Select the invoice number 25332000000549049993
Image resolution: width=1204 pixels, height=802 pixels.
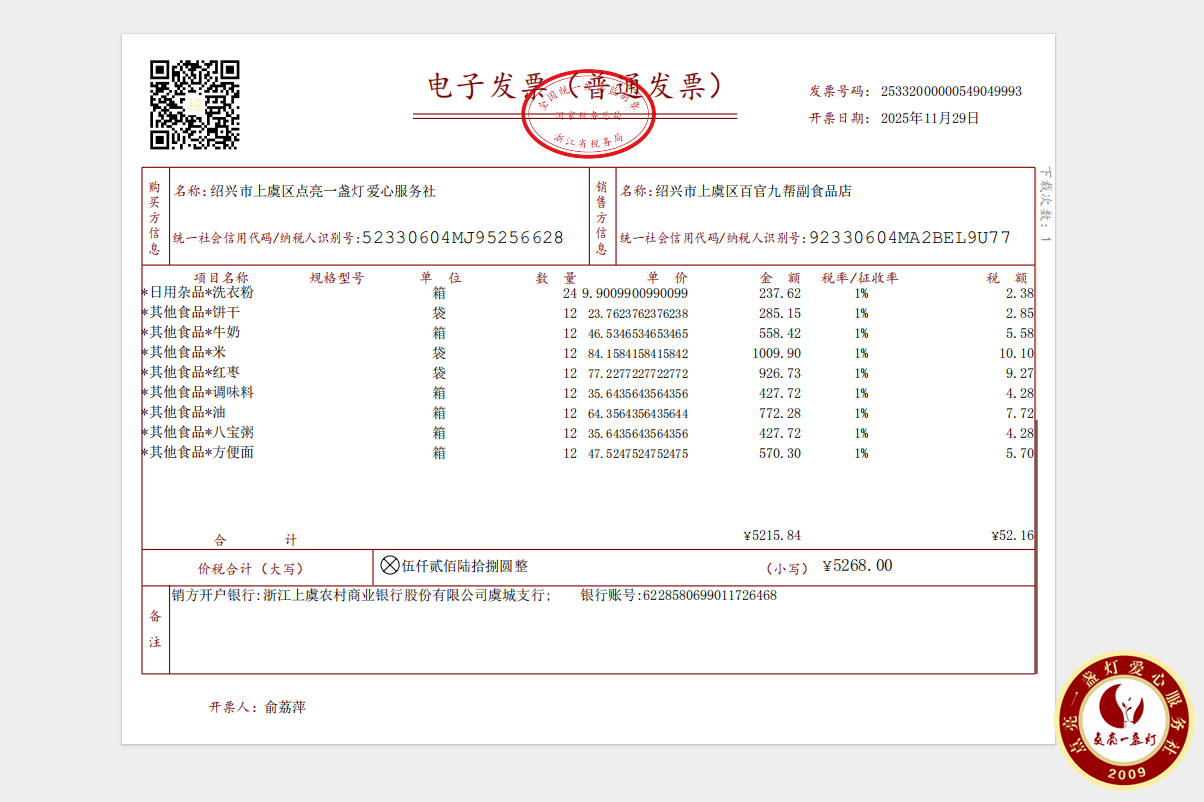click(x=951, y=91)
